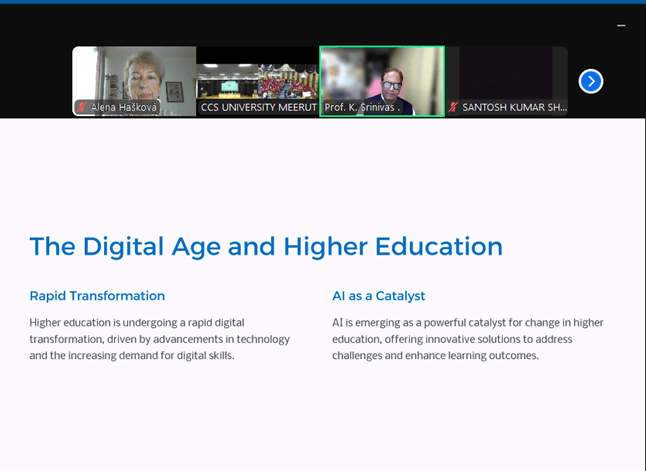Select the active speaker Prof. K. Srinivas video
This screenshot has width=646, height=471.
click(x=382, y=74)
